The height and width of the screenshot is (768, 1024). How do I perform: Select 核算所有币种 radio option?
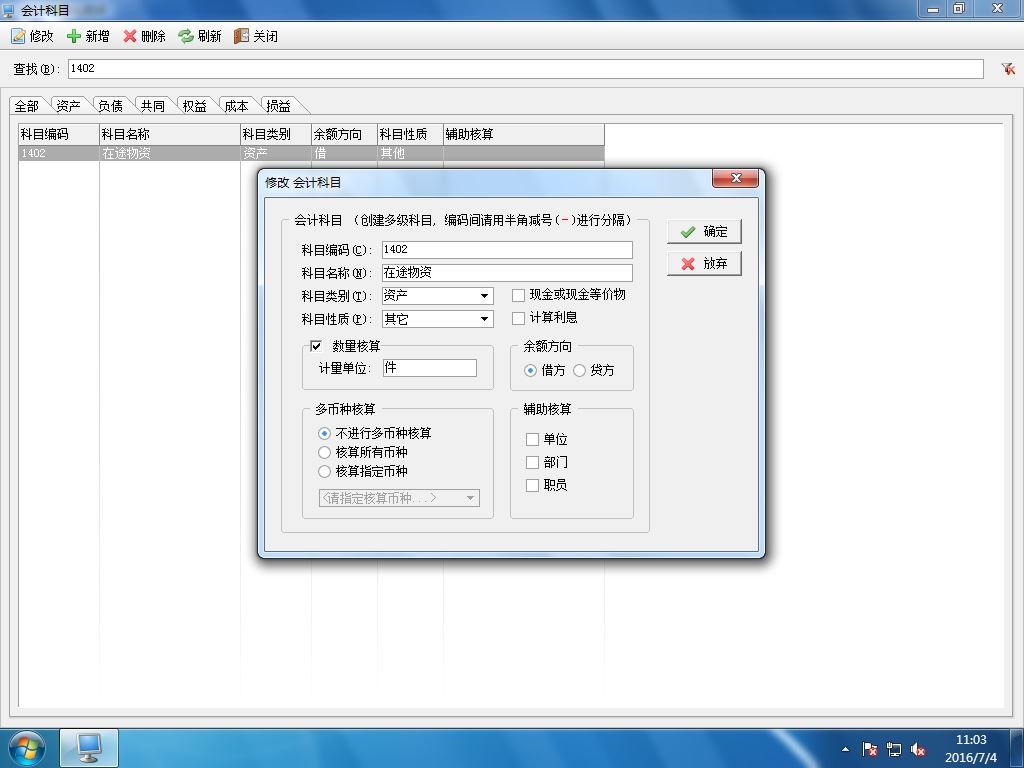[x=324, y=452]
